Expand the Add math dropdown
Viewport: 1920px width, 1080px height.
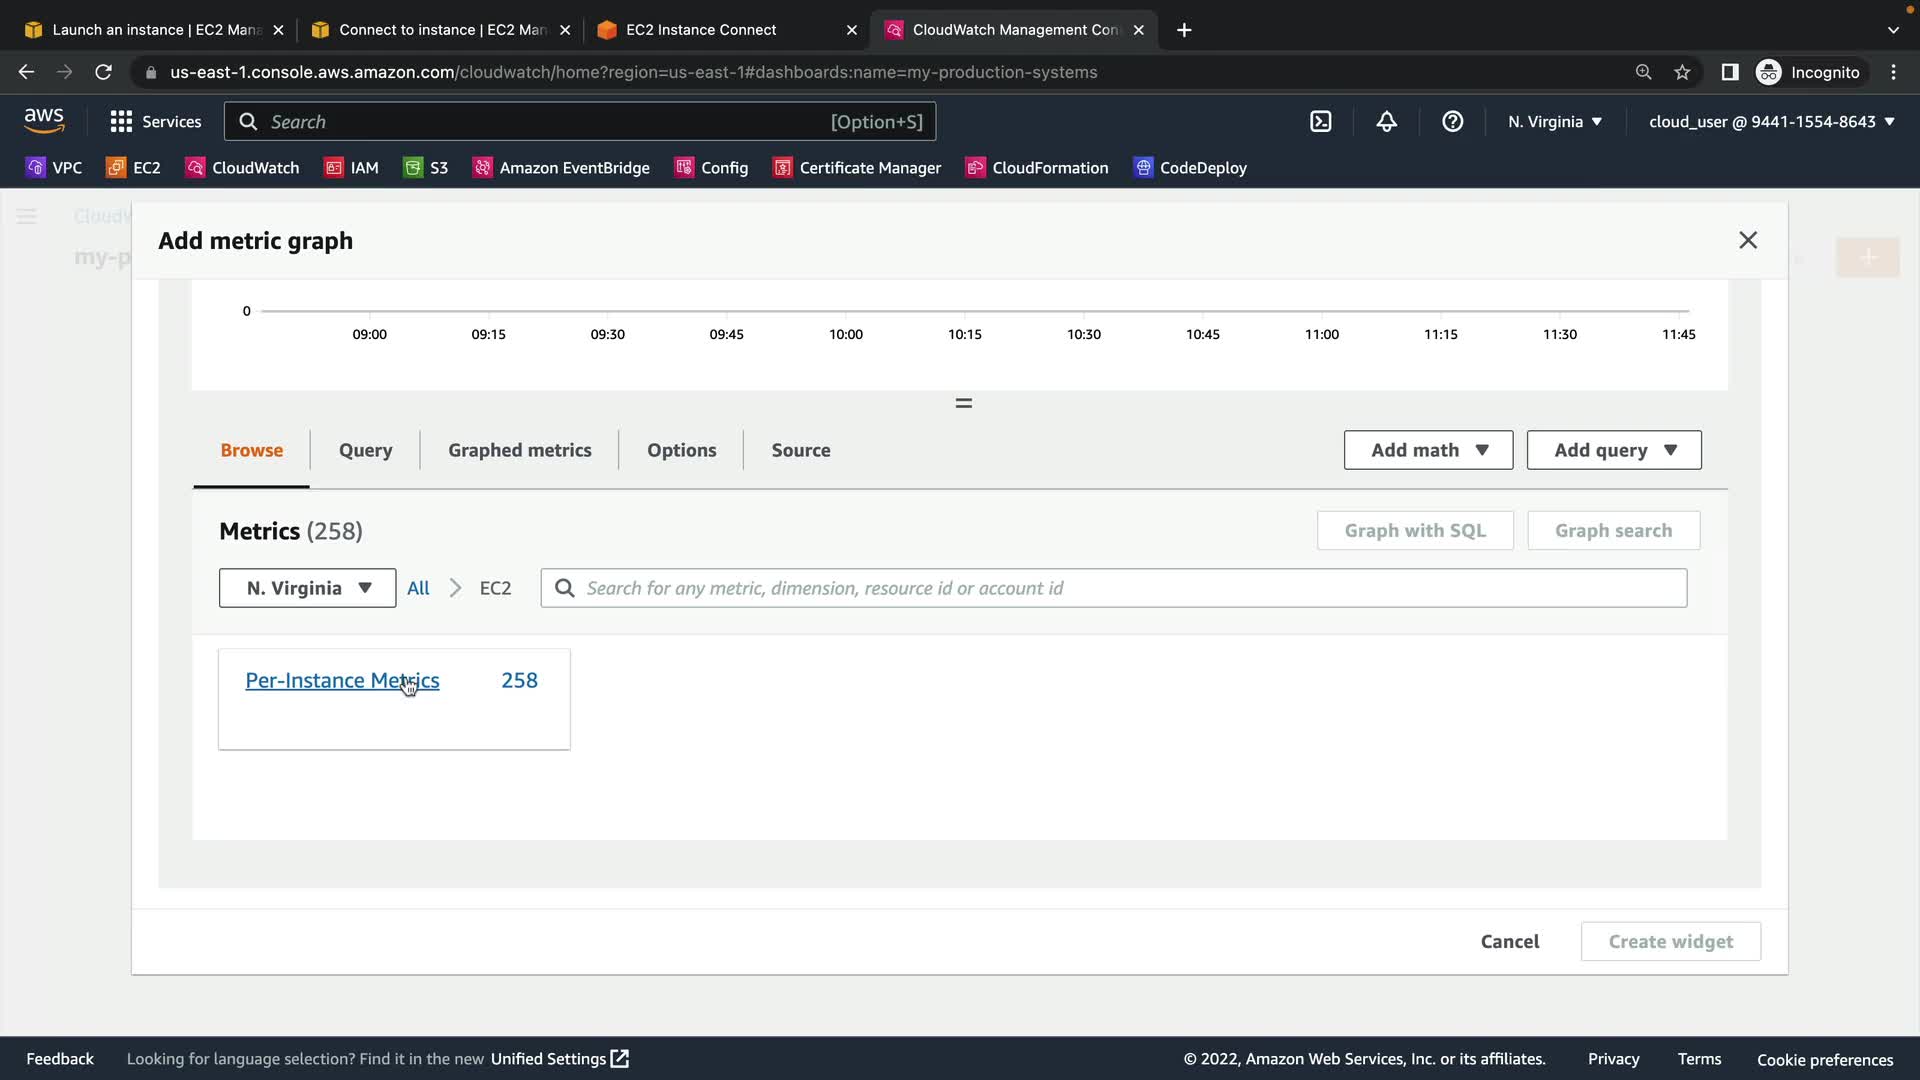[1428, 450]
